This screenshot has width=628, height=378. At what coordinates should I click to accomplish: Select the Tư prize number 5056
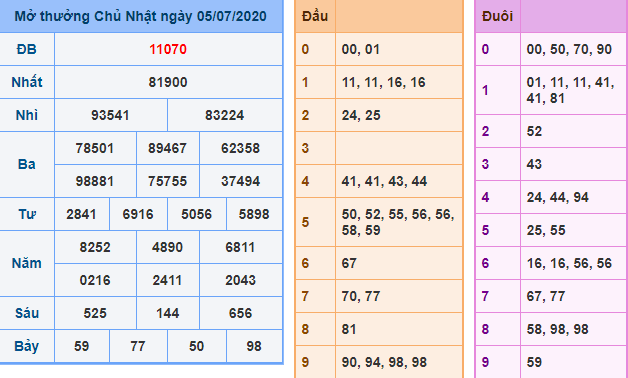pyautogui.click(x=196, y=214)
